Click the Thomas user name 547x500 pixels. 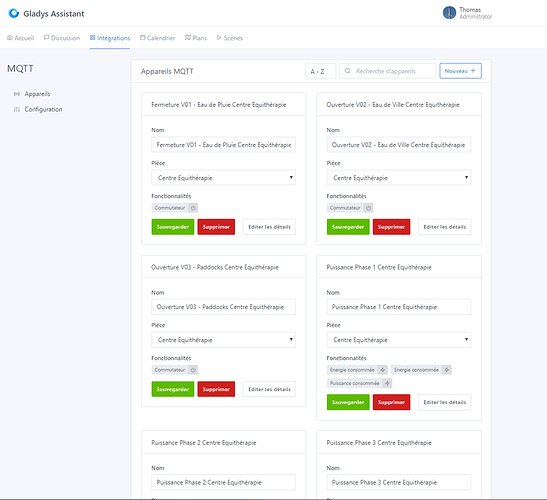point(470,9)
